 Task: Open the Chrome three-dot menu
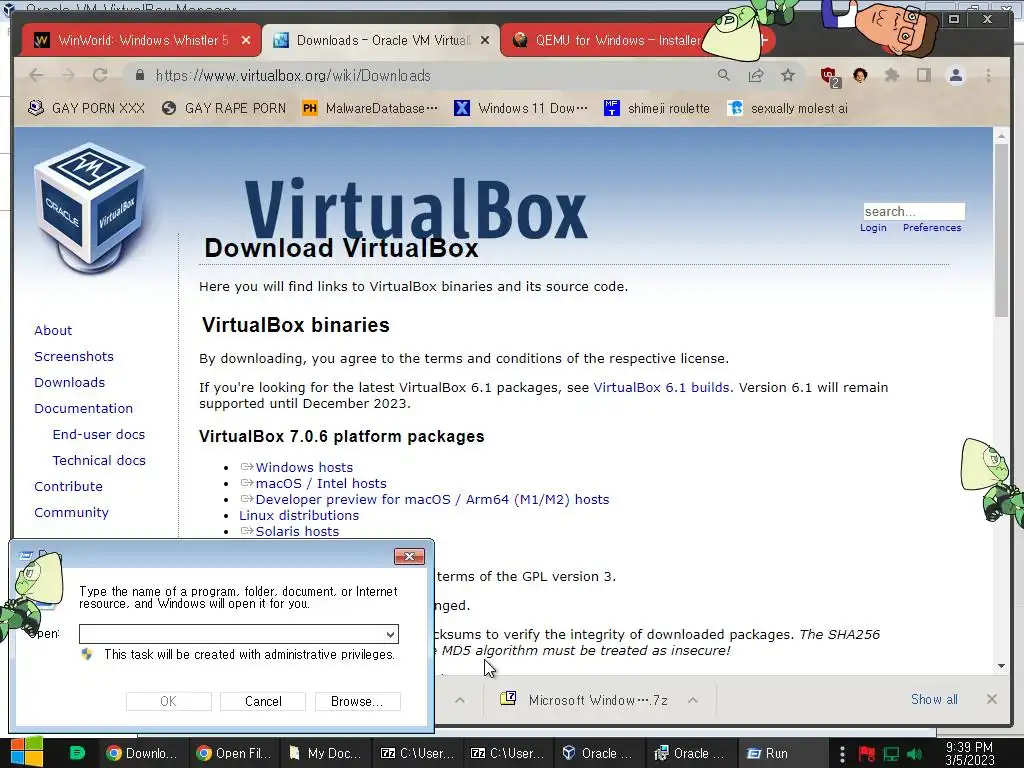989,76
